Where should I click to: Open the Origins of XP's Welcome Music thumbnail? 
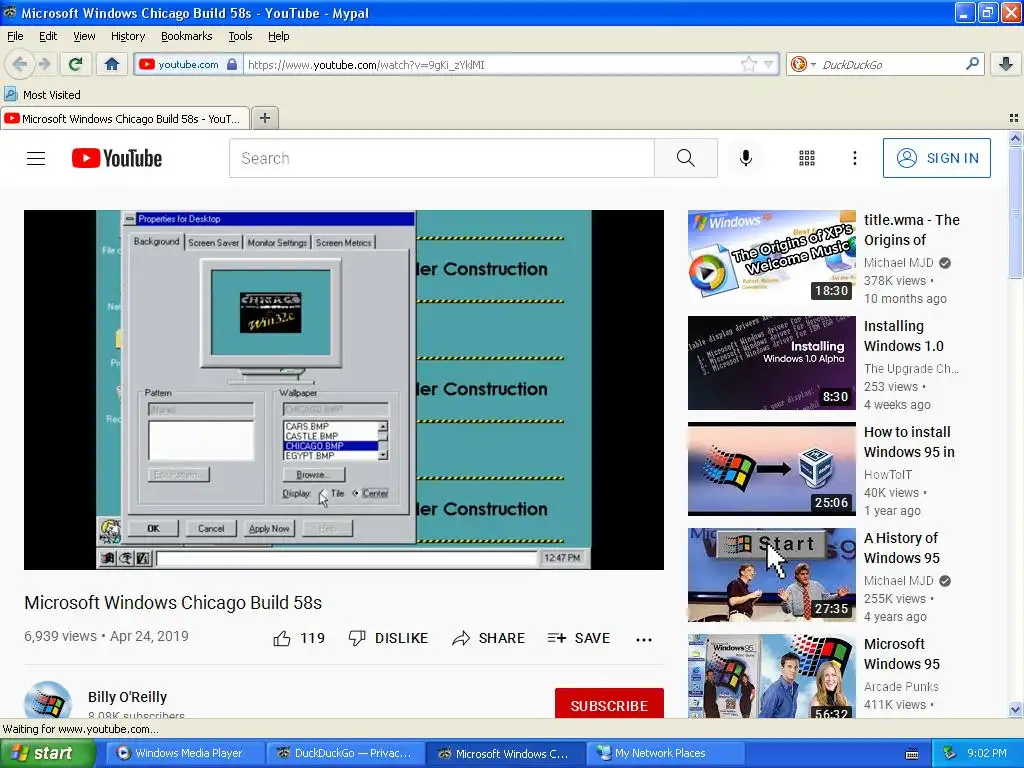tap(771, 257)
